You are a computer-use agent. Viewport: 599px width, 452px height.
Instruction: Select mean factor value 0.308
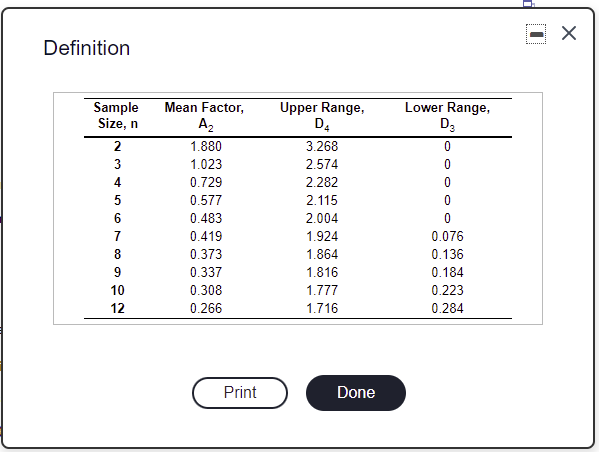(x=206, y=290)
